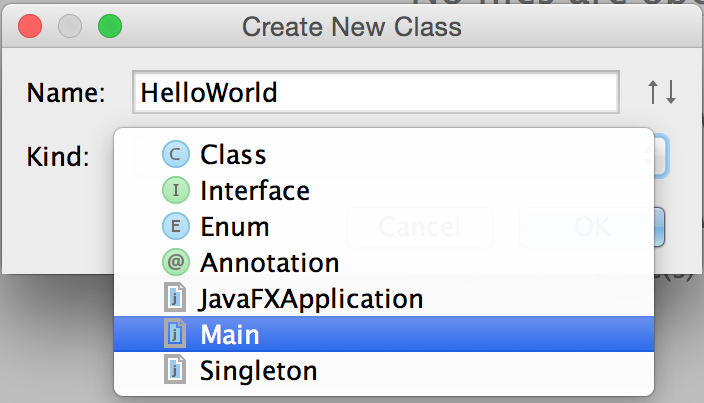Focus the Name field containing HelloWorld
Image resolution: width=704 pixels, height=403 pixels.
[x=376, y=92]
